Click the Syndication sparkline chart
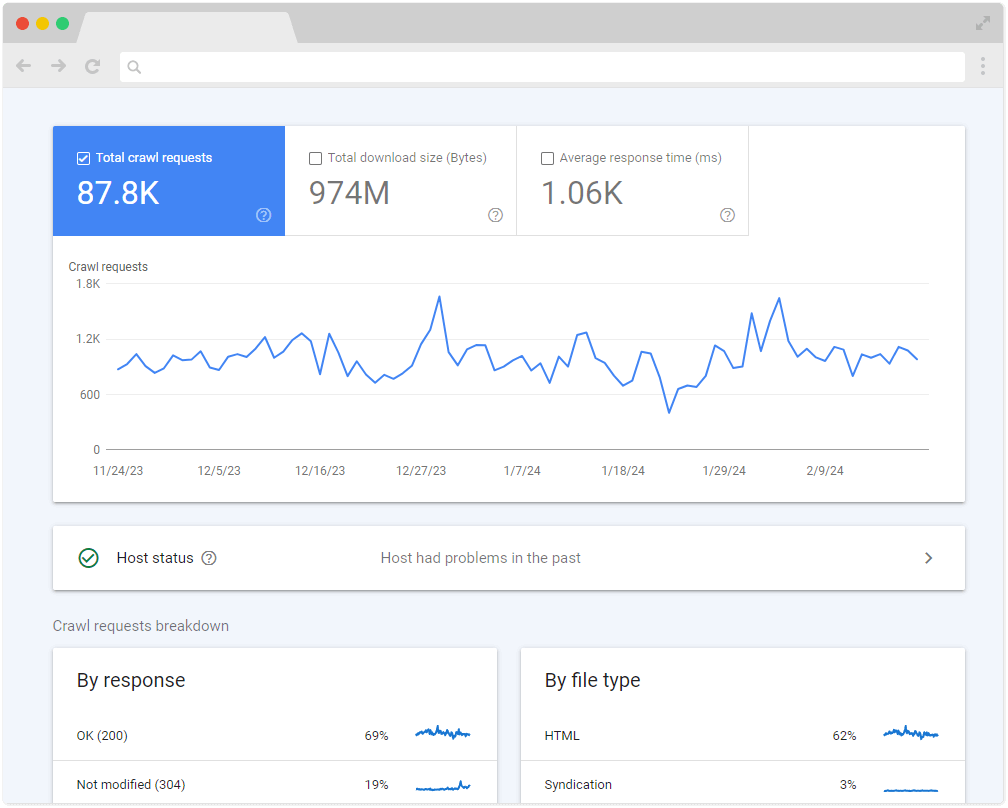 tap(911, 789)
